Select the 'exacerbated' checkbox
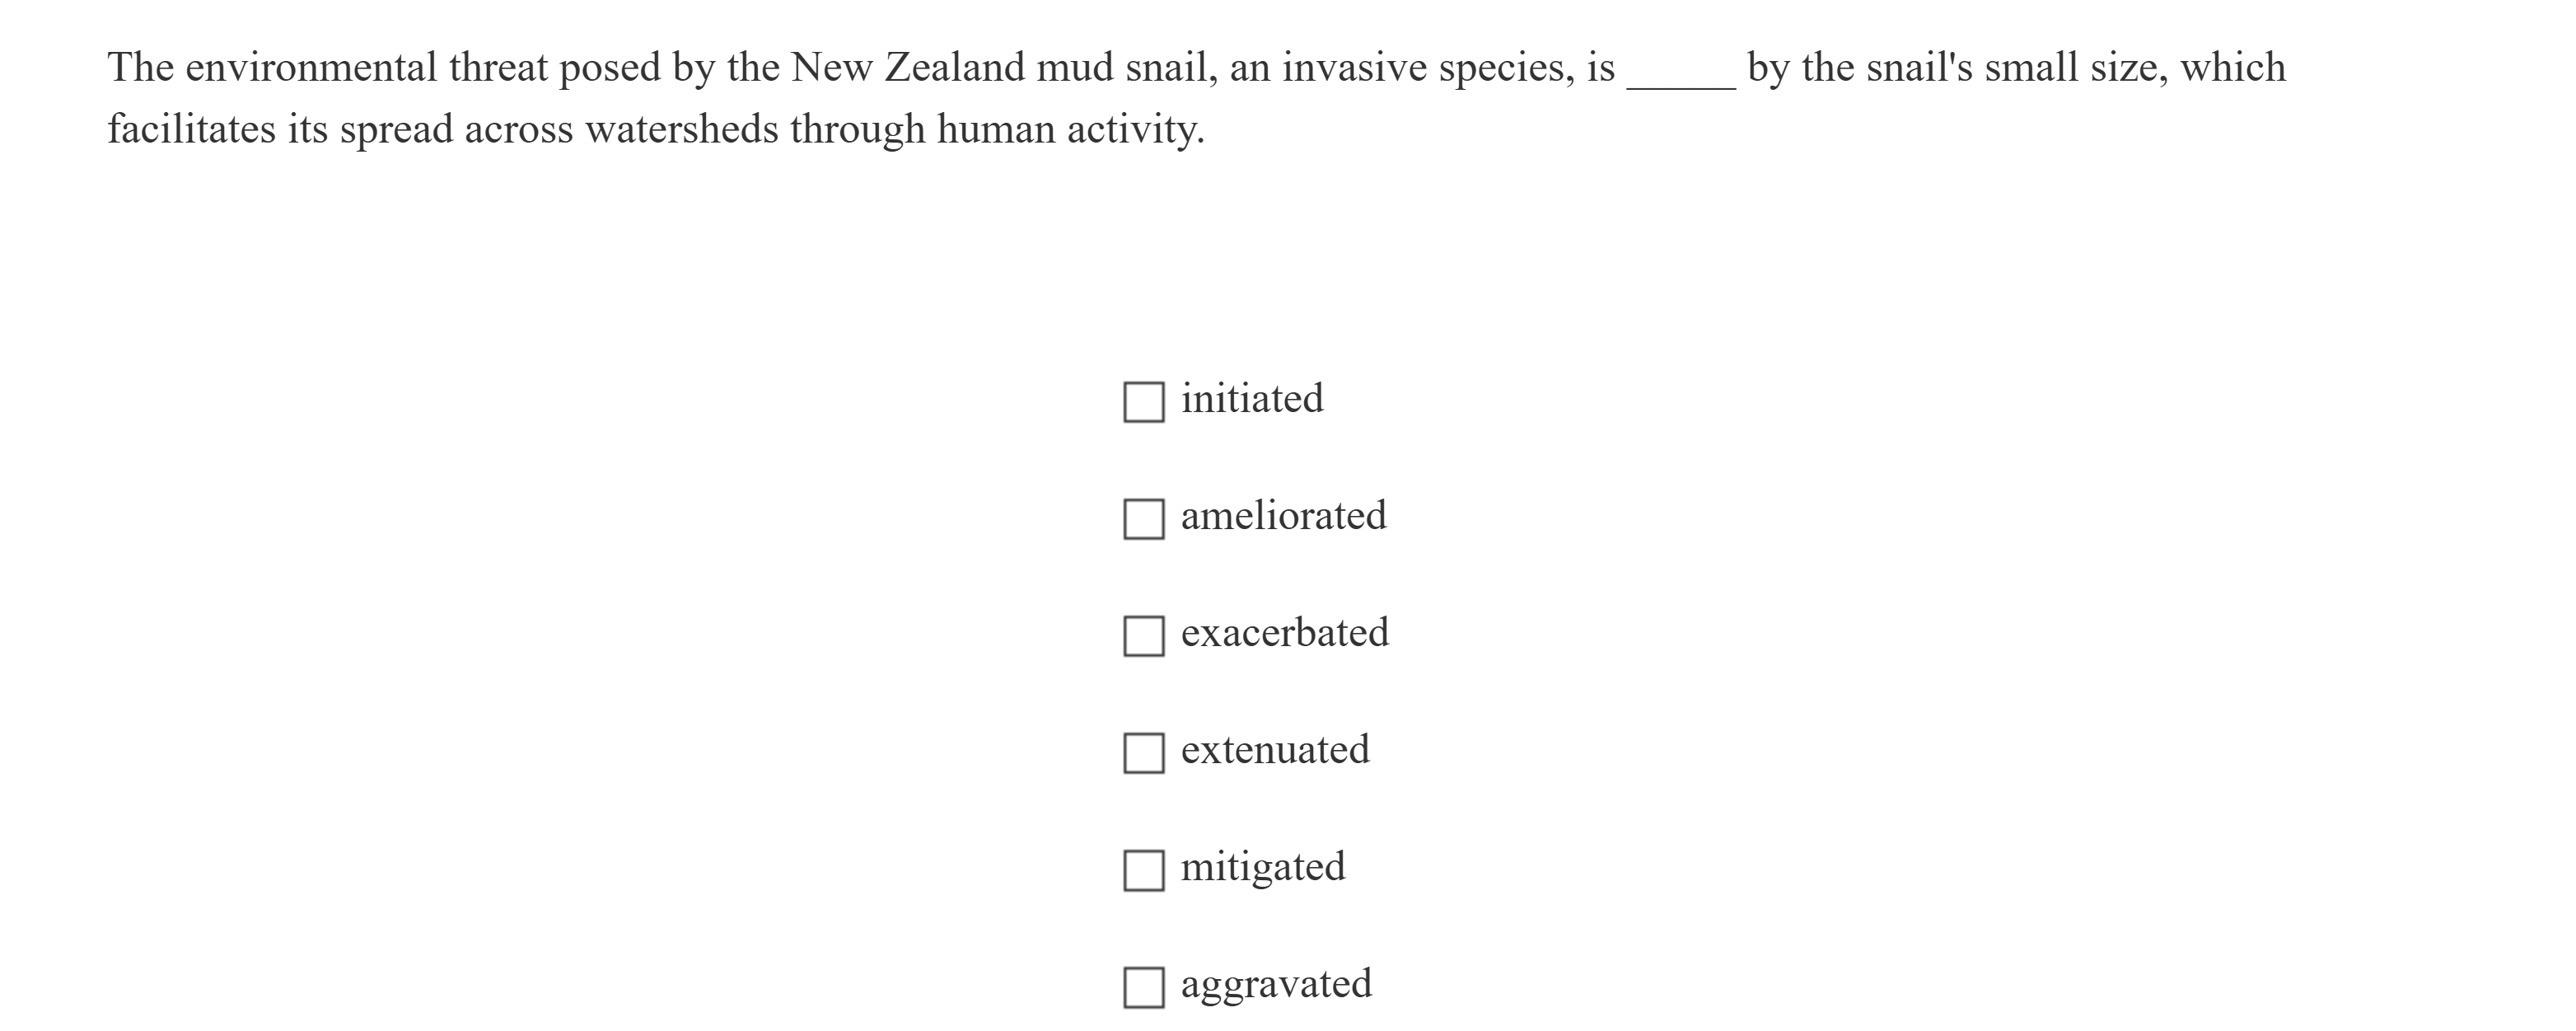Image resolution: width=2576 pixels, height=1031 pixels. tap(1143, 636)
